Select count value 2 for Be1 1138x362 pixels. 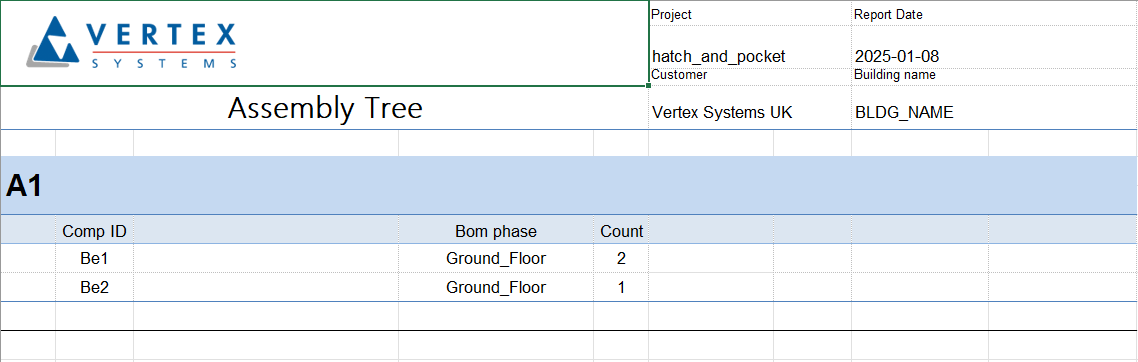coord(621,258)
